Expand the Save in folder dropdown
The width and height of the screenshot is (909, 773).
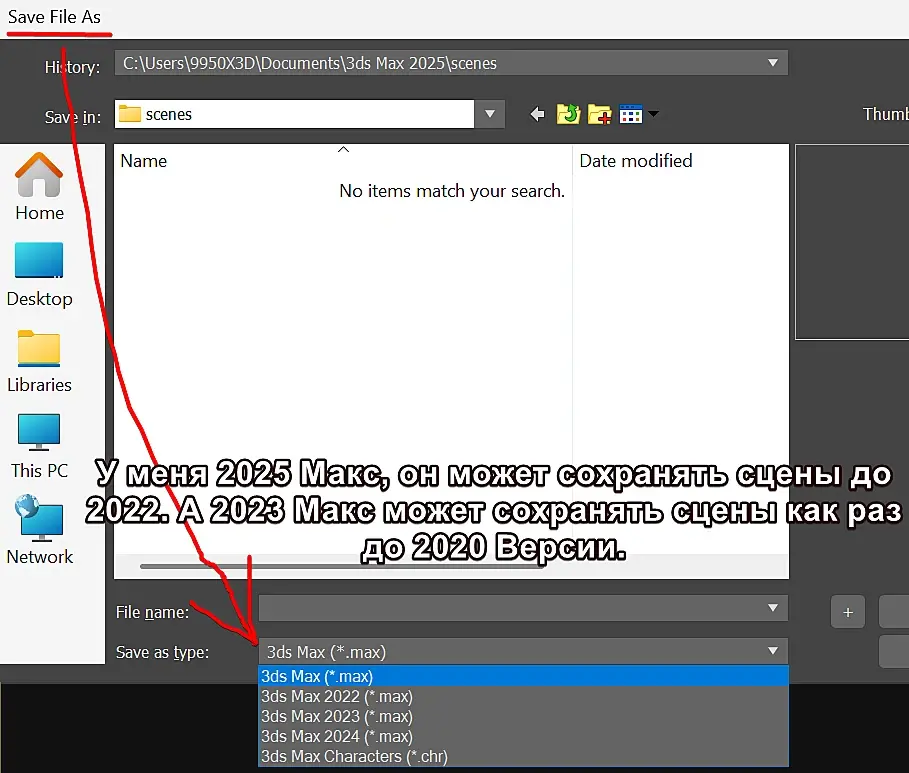click(x=490, y=114)
